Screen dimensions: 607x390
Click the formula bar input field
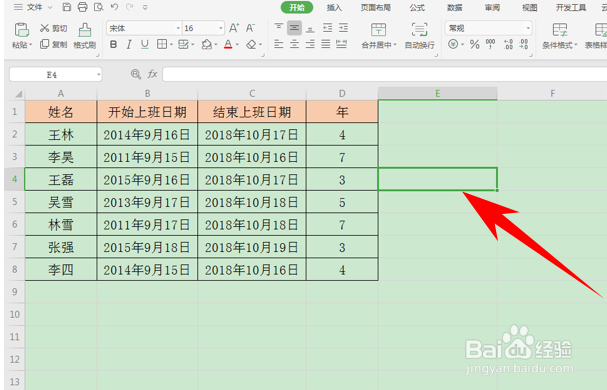pyautogui.click(x=384, y=74)
